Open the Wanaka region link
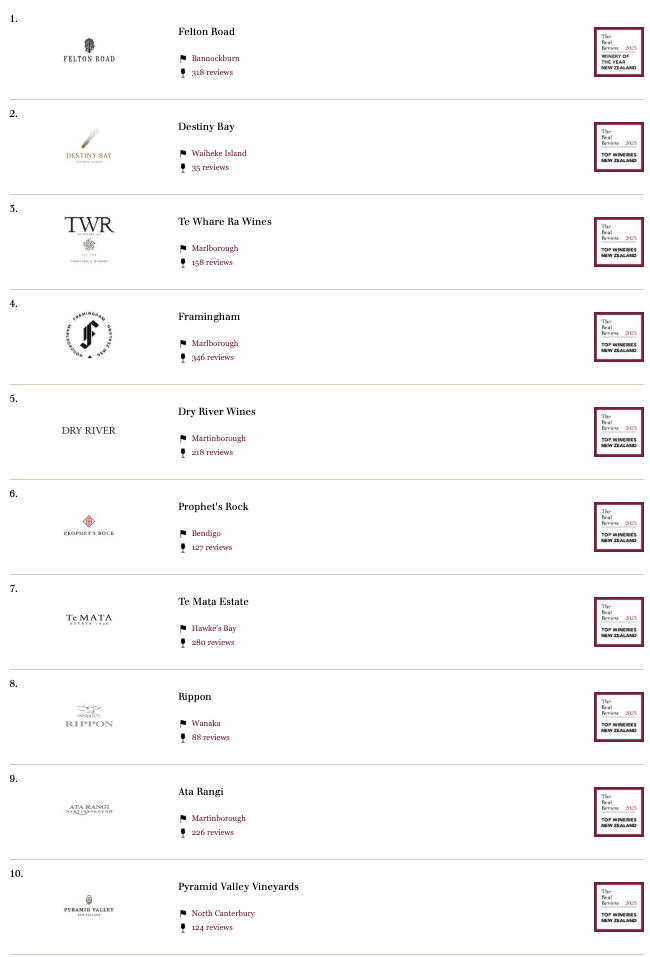 click(x=206, y=723)
